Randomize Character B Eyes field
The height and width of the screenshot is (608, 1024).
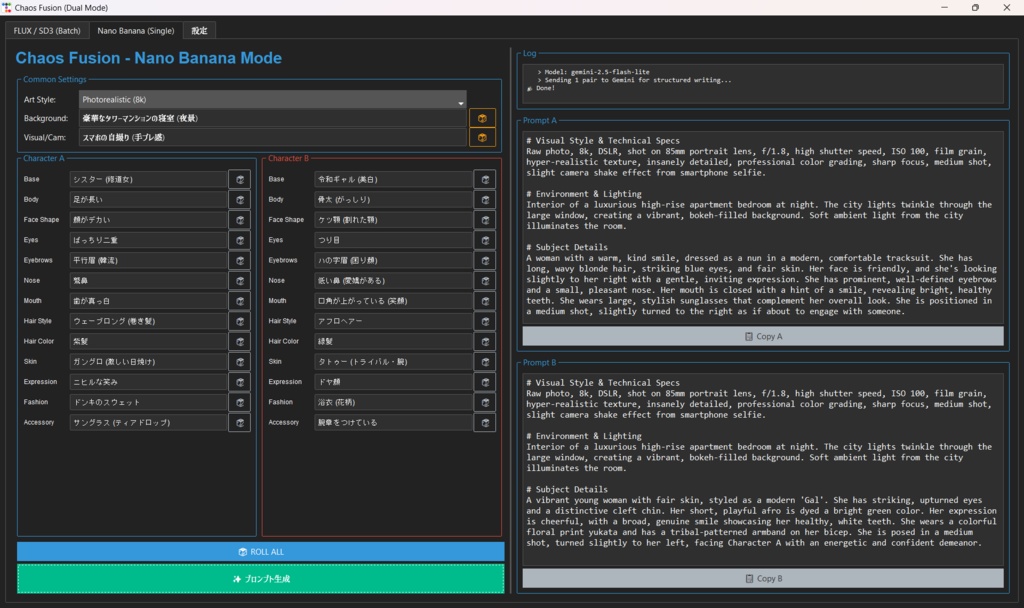485,240
